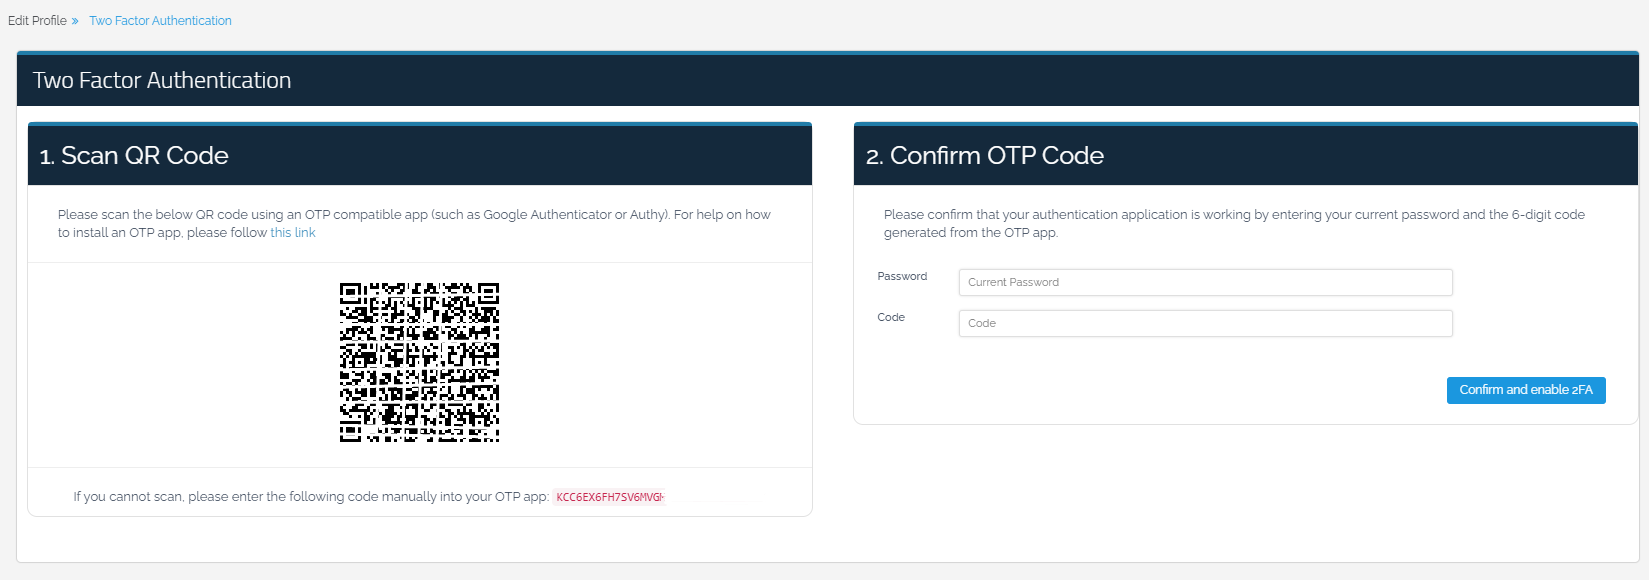Open the Two Factor Authentication breadcrumb link
1649x580 pixels.
click(x=160, y=21)
